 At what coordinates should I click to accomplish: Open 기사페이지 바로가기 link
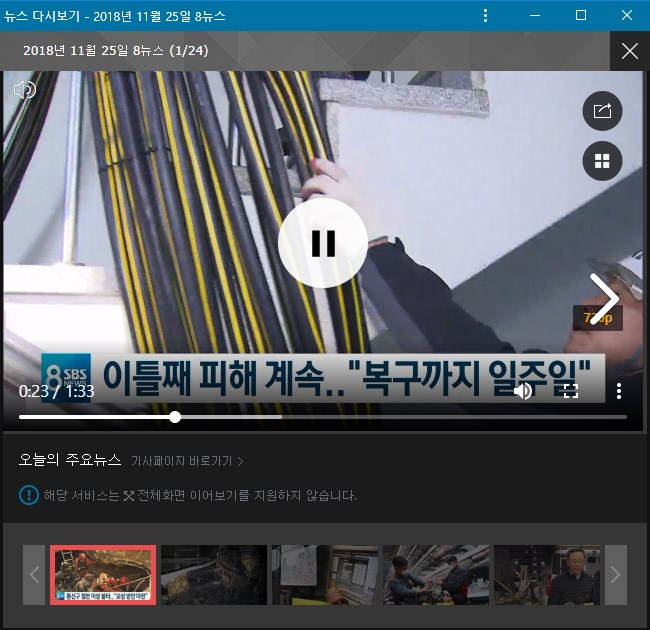(187, 461)
